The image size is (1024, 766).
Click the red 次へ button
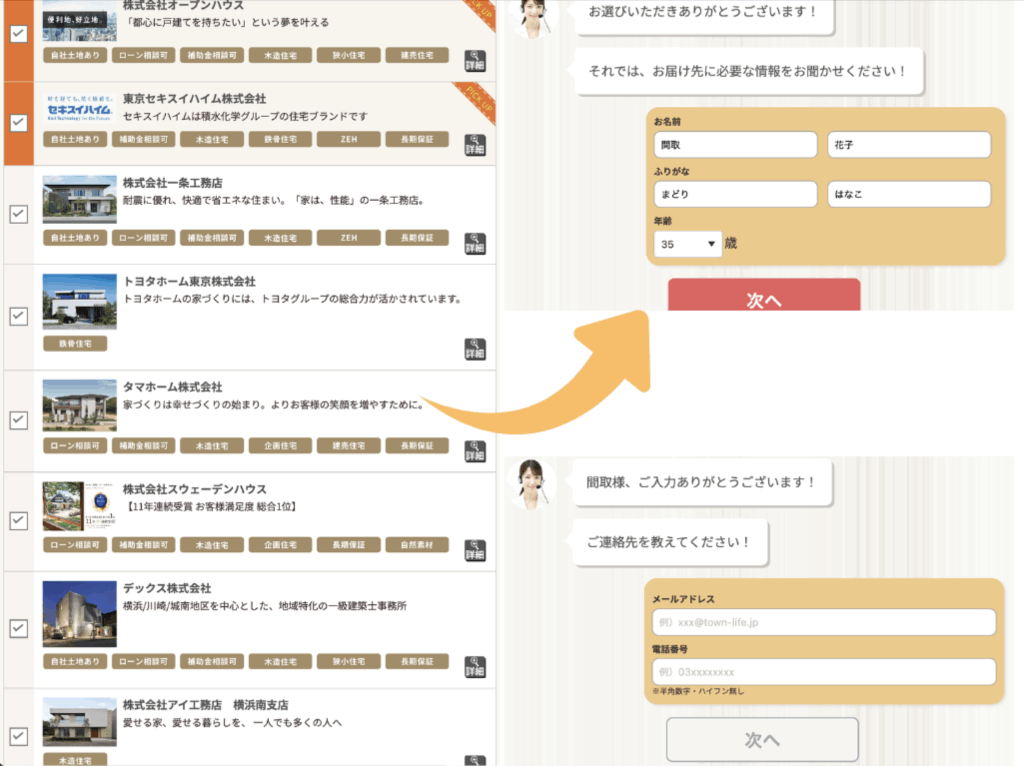(763, 295)
